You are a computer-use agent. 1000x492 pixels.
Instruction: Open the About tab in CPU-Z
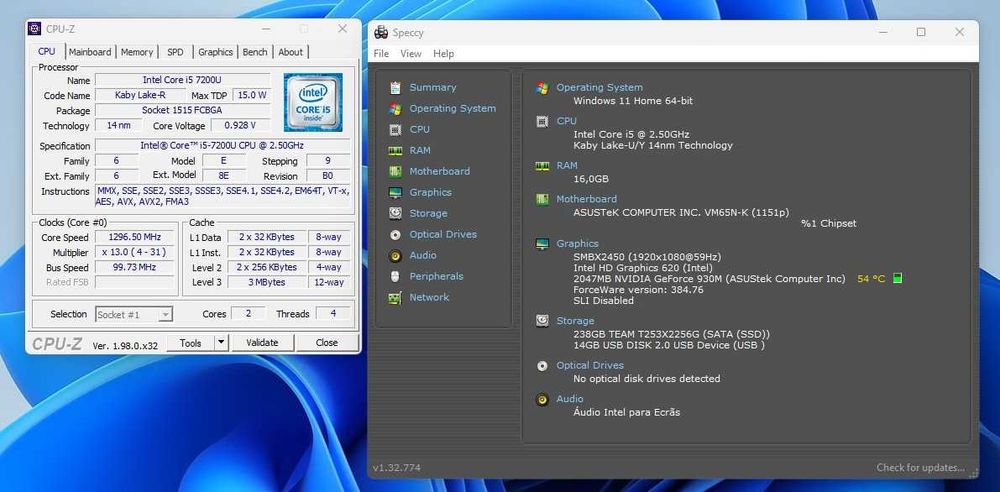point(291,52)
